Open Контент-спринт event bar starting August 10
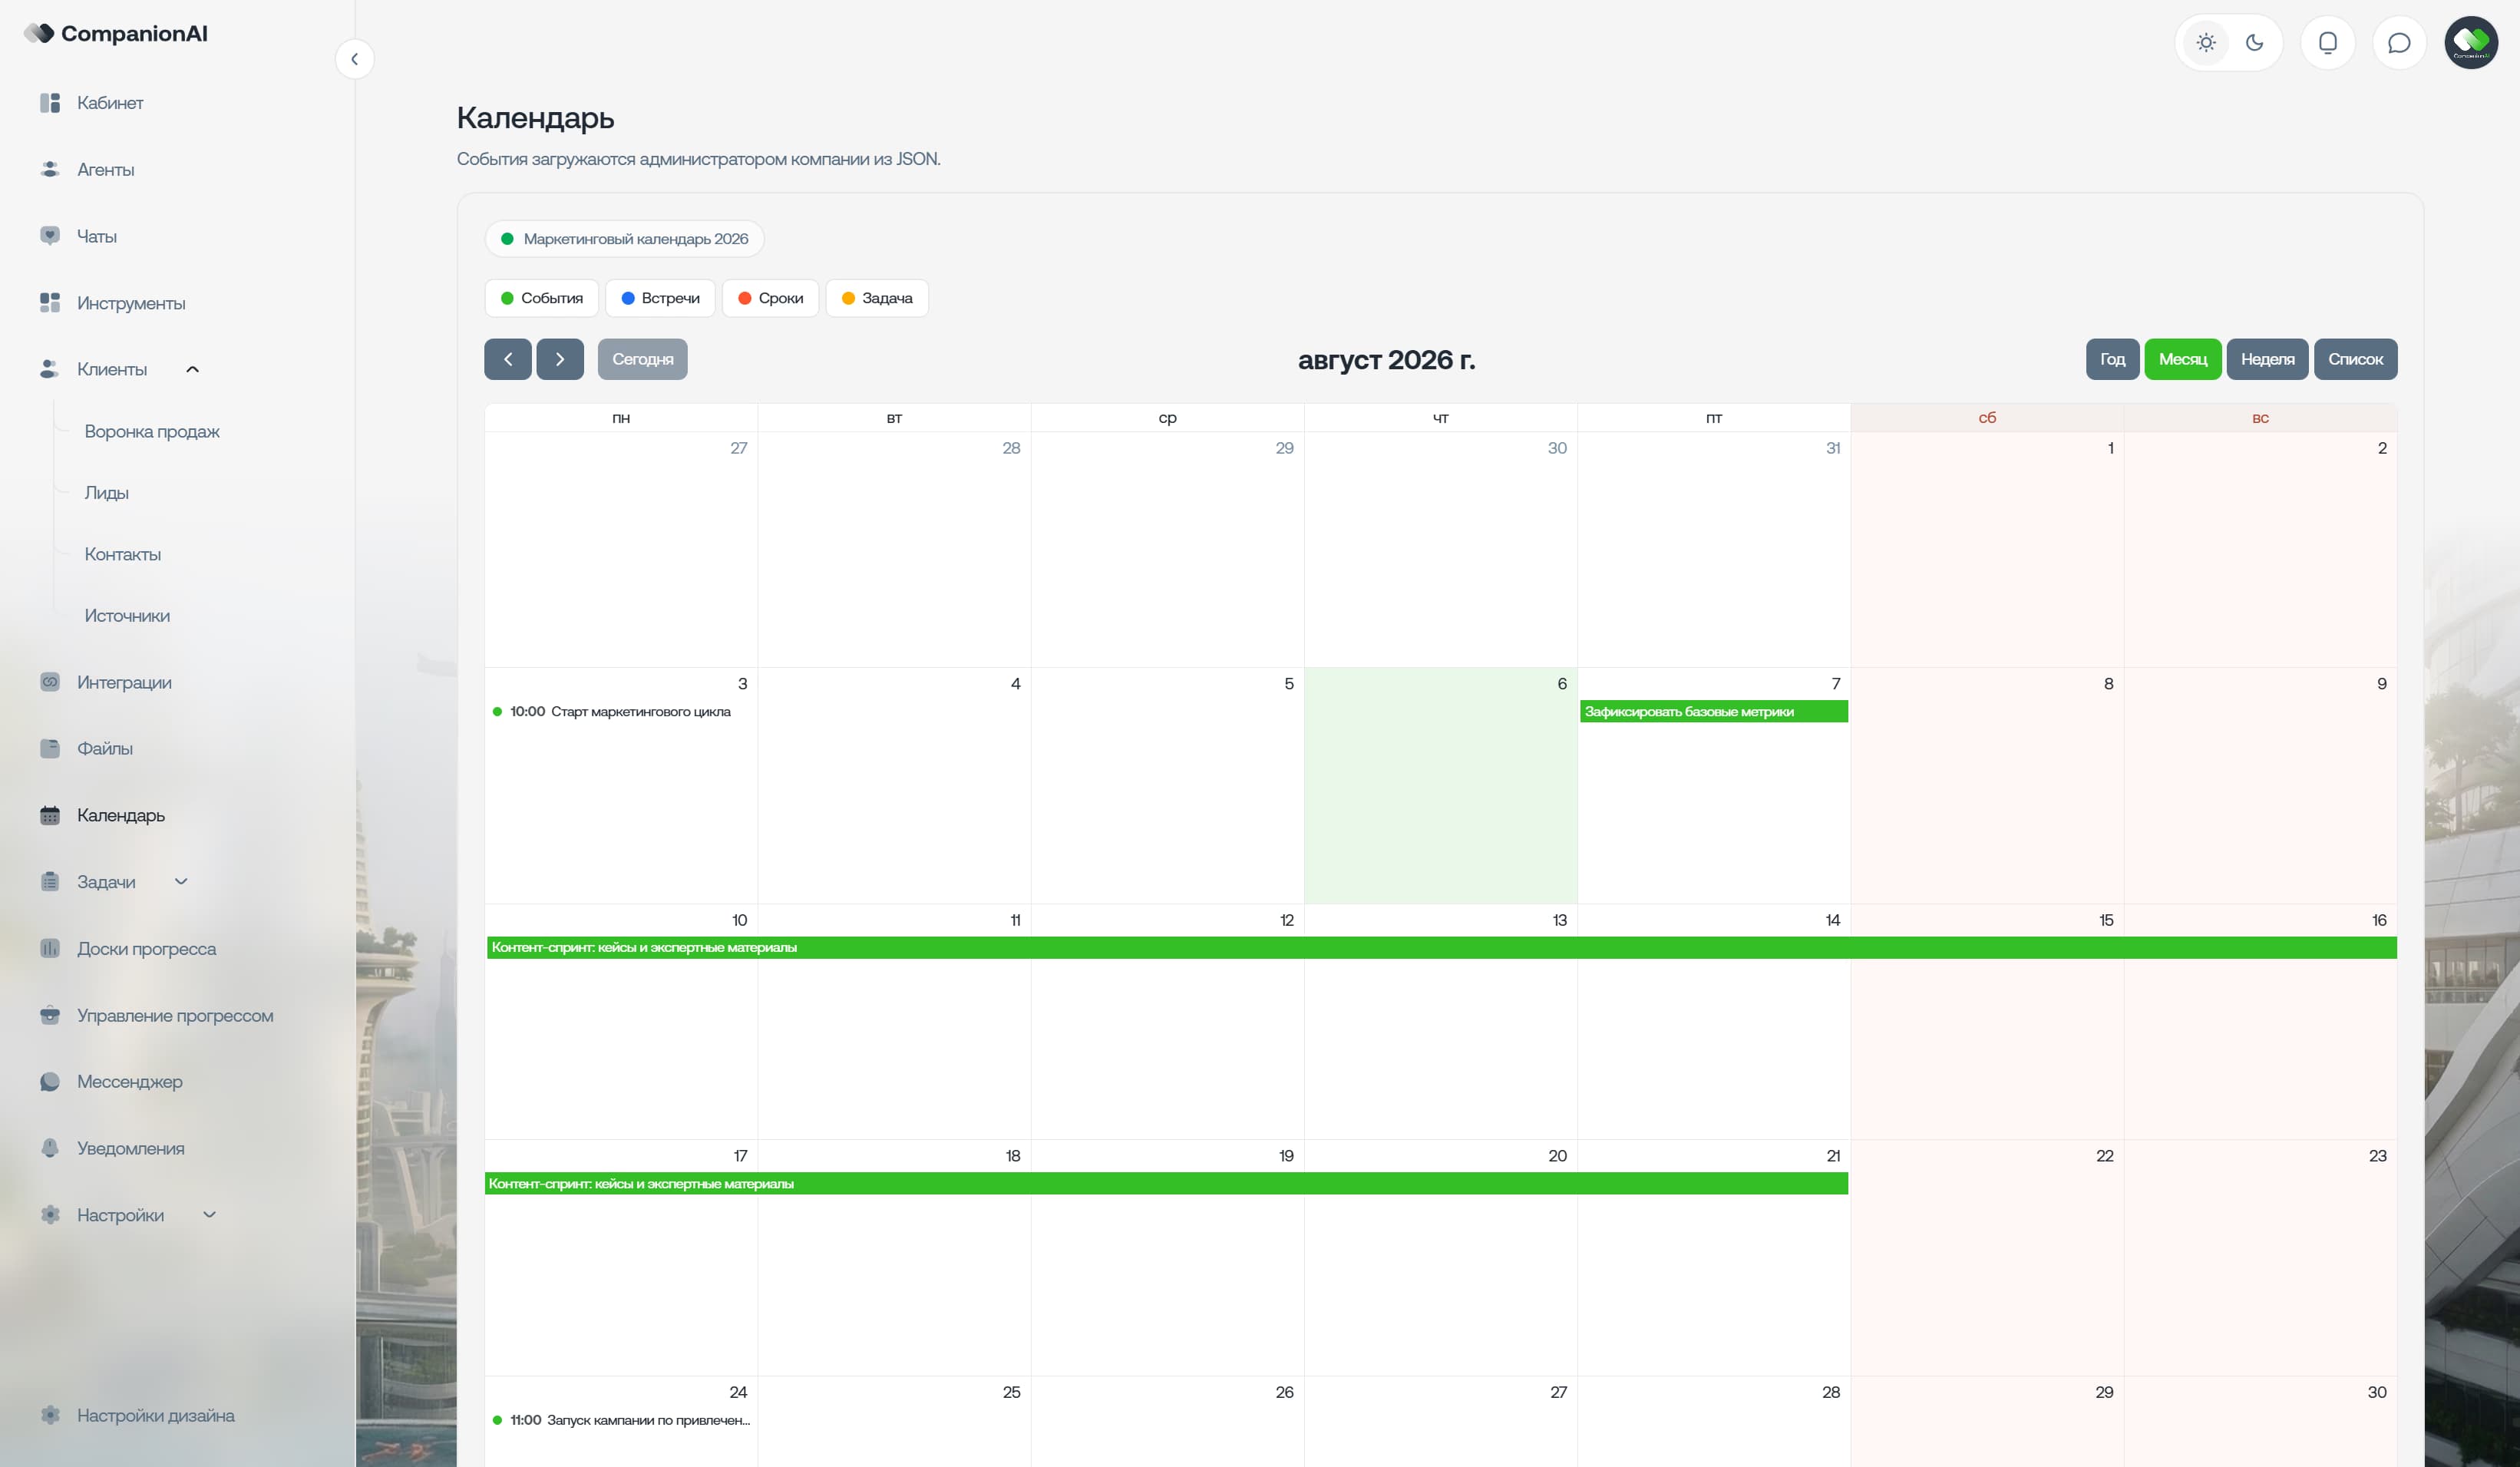Viewport: 2520px width, 1467px height. [1442, 948]
